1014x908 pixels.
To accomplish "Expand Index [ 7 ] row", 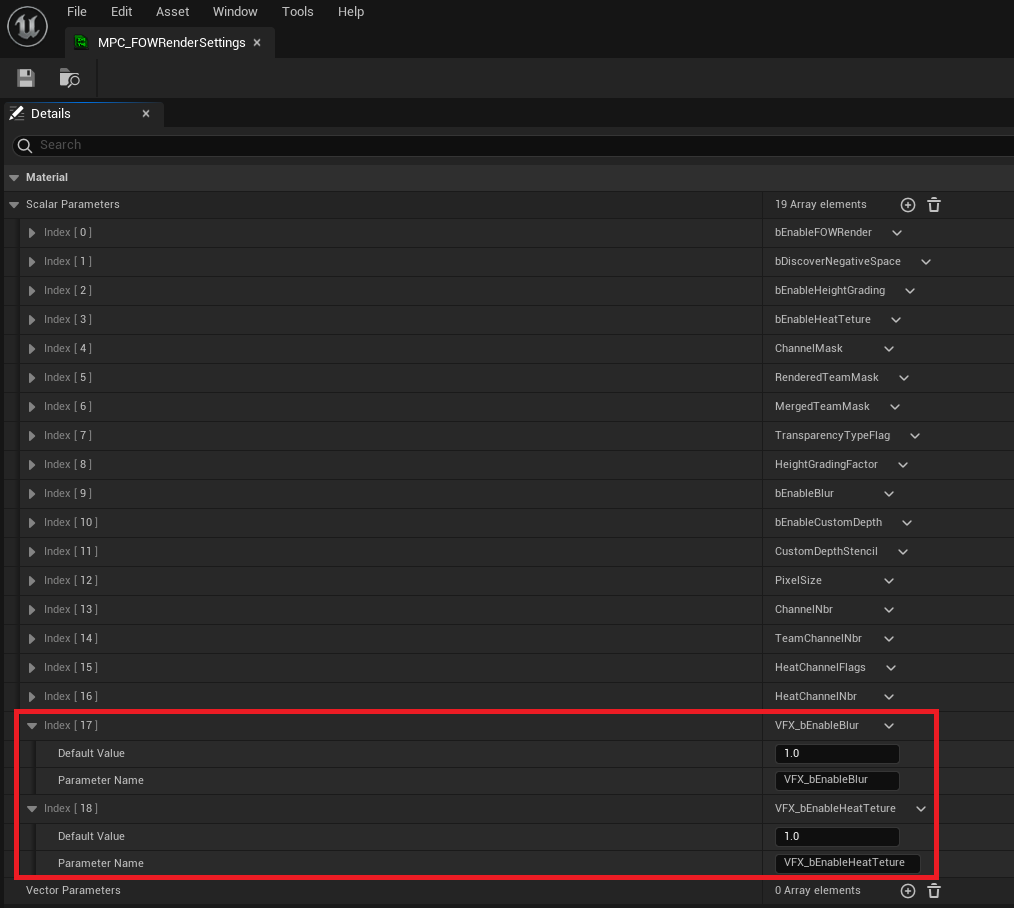I will (x=32, y=436).
